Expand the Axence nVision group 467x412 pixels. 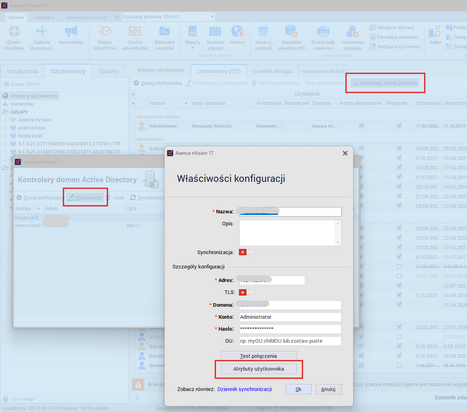[x=5, y=120]
